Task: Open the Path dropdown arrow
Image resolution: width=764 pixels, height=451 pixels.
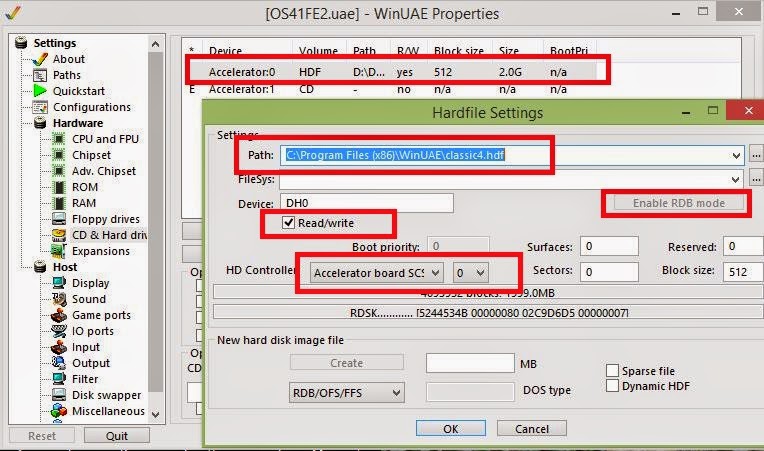Action: [736, 156]
